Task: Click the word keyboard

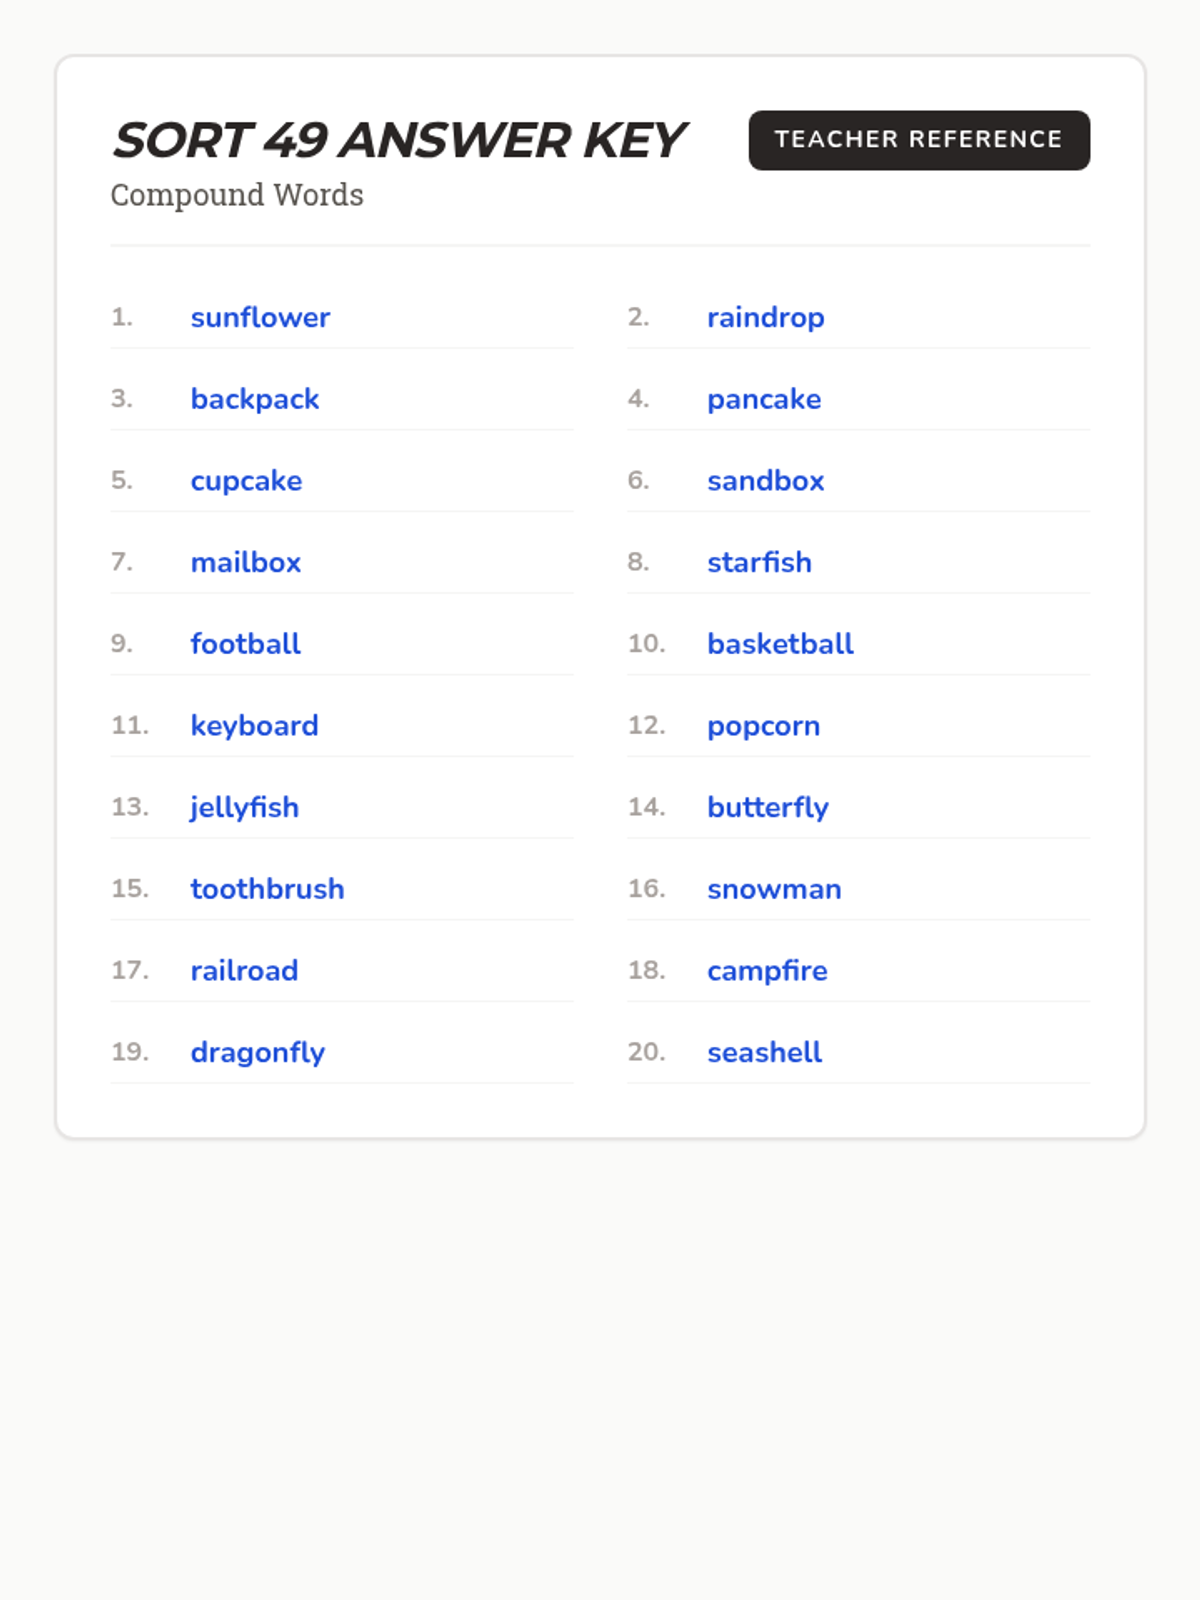Action: (x=254, y=726)
